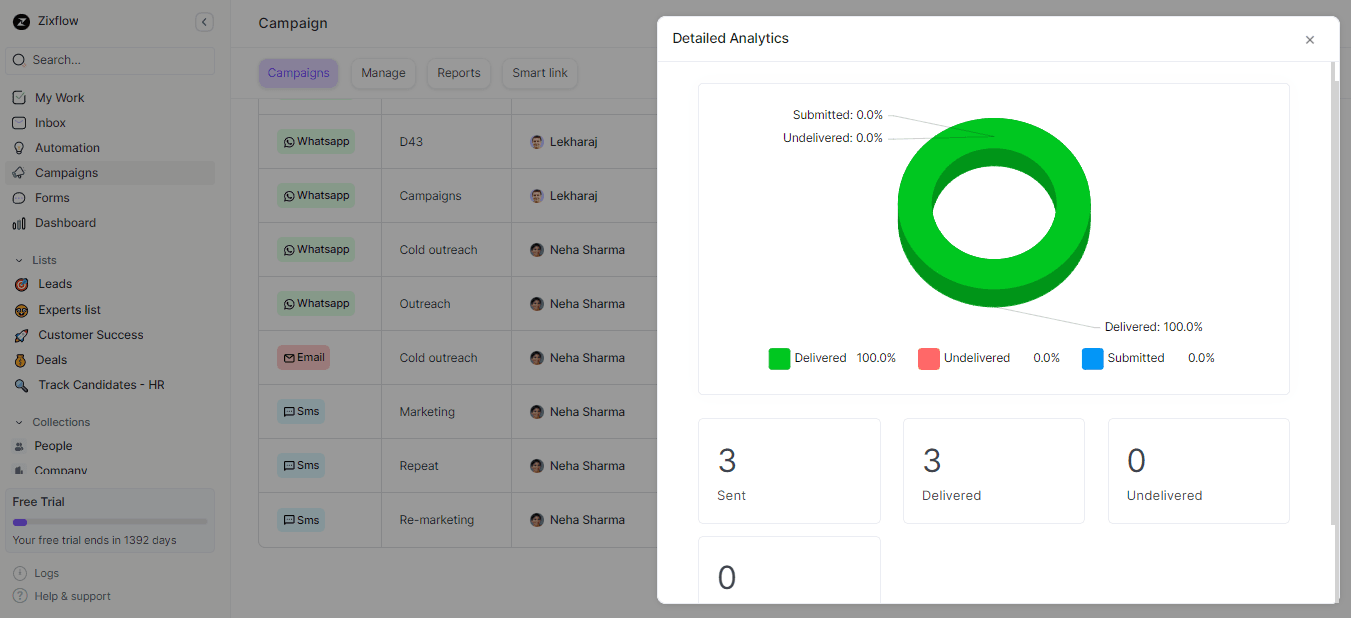Collapse the sidebar with the chevron button
1351x618 pixels.
[204, 21]
